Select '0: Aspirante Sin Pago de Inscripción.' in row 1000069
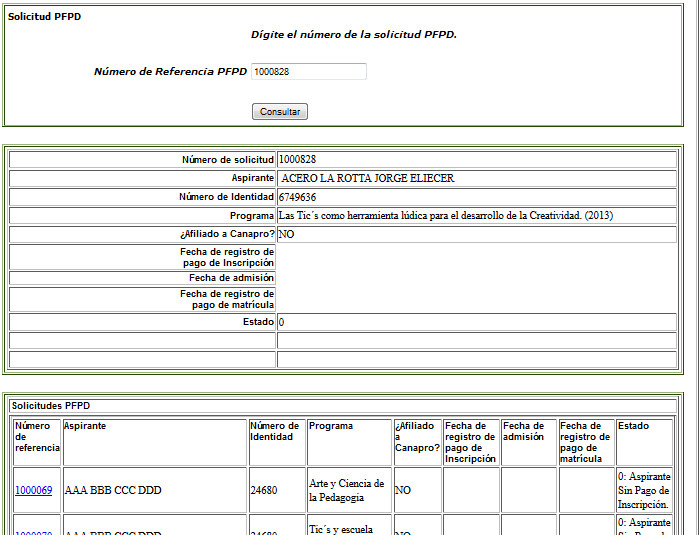The image size is (700, 535). [644, 490]
